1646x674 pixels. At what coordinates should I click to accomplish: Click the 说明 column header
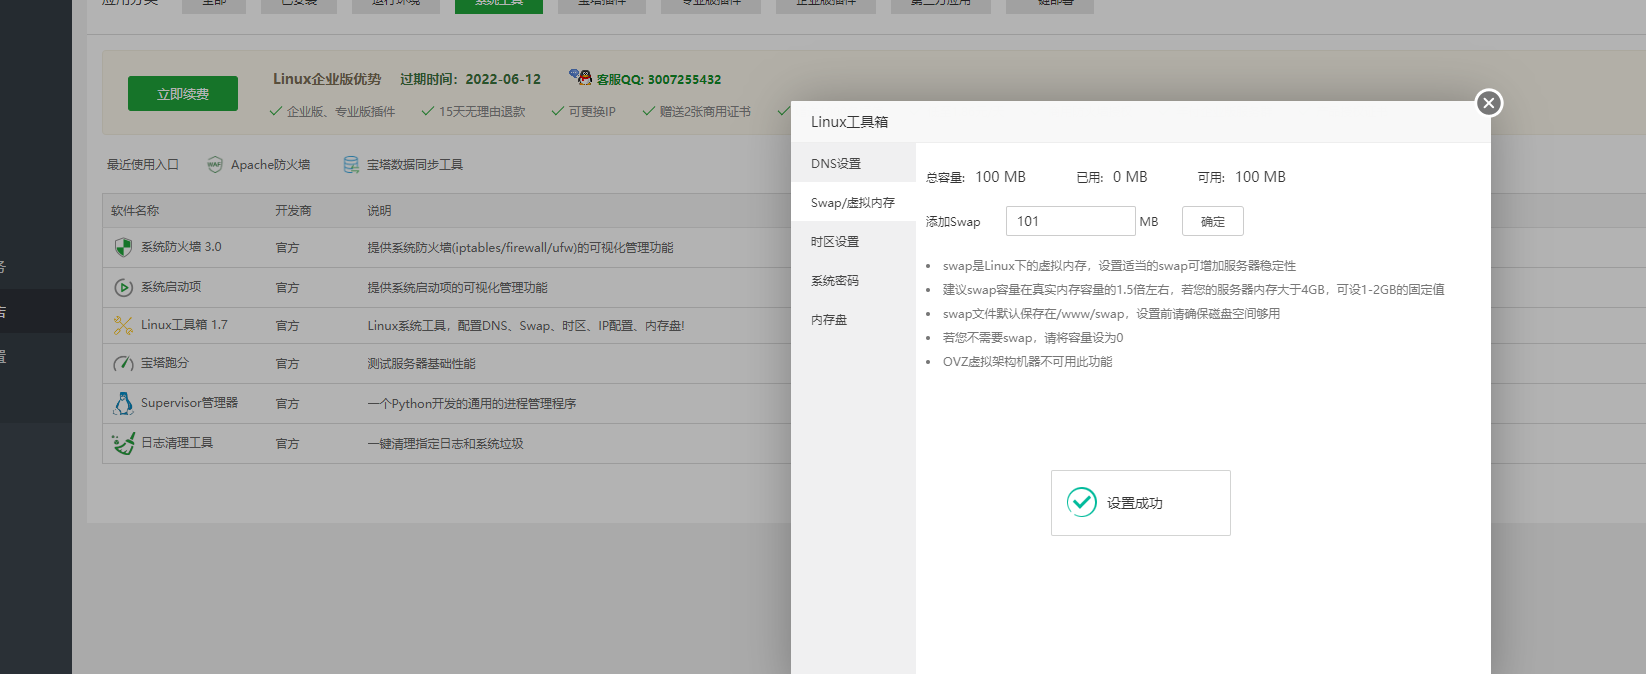pyautogui.click(x=379, y=210)
